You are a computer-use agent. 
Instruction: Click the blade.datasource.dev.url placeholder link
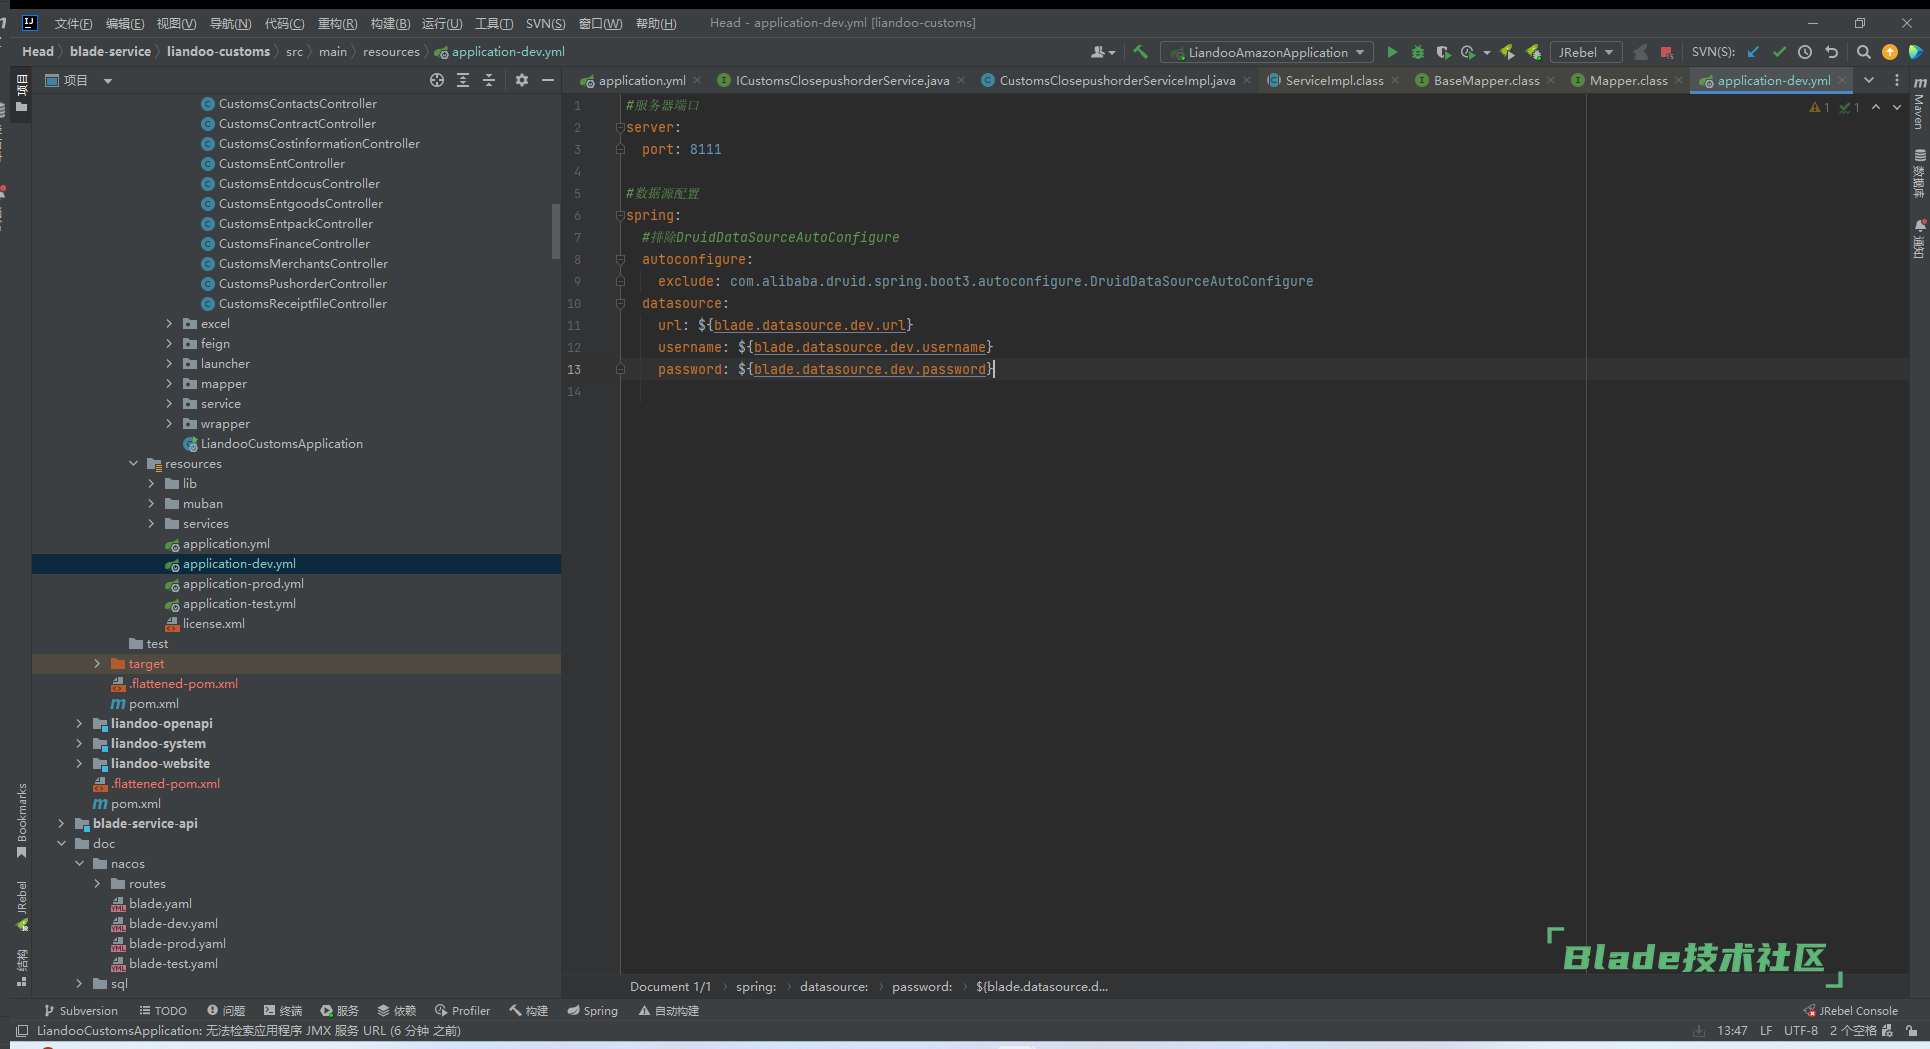click(x=809, y=325)
